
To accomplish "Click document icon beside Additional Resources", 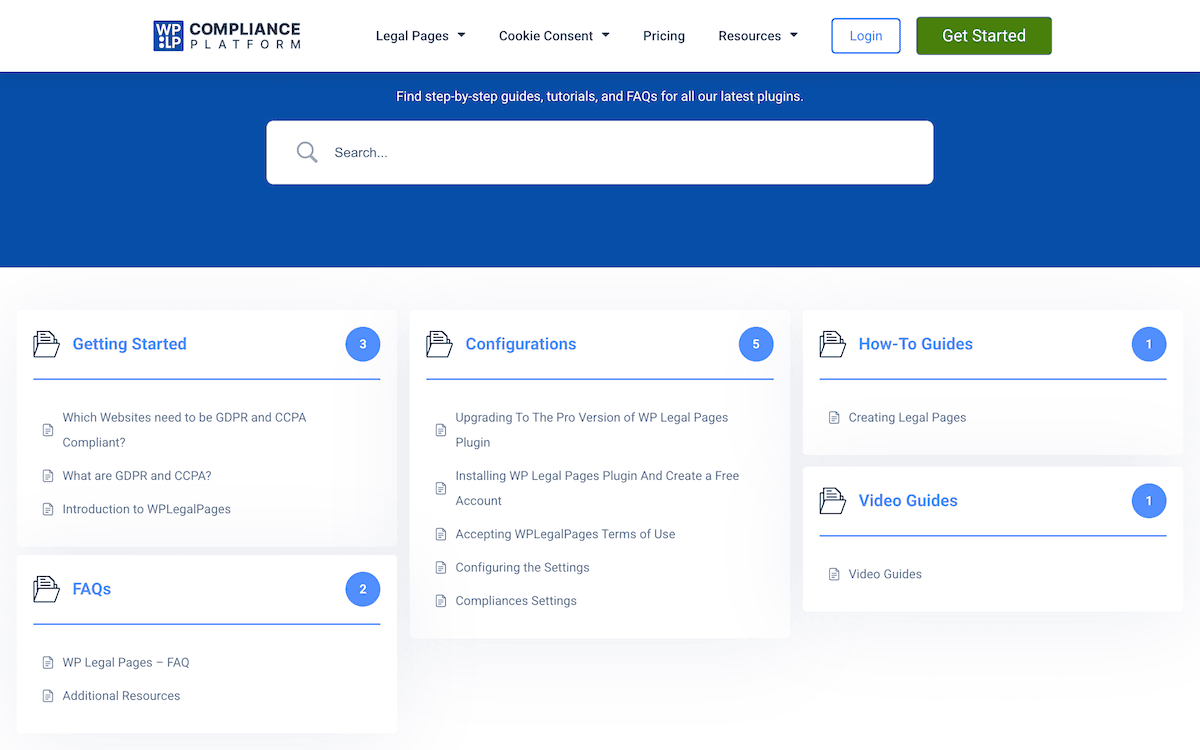I will 47,696.
